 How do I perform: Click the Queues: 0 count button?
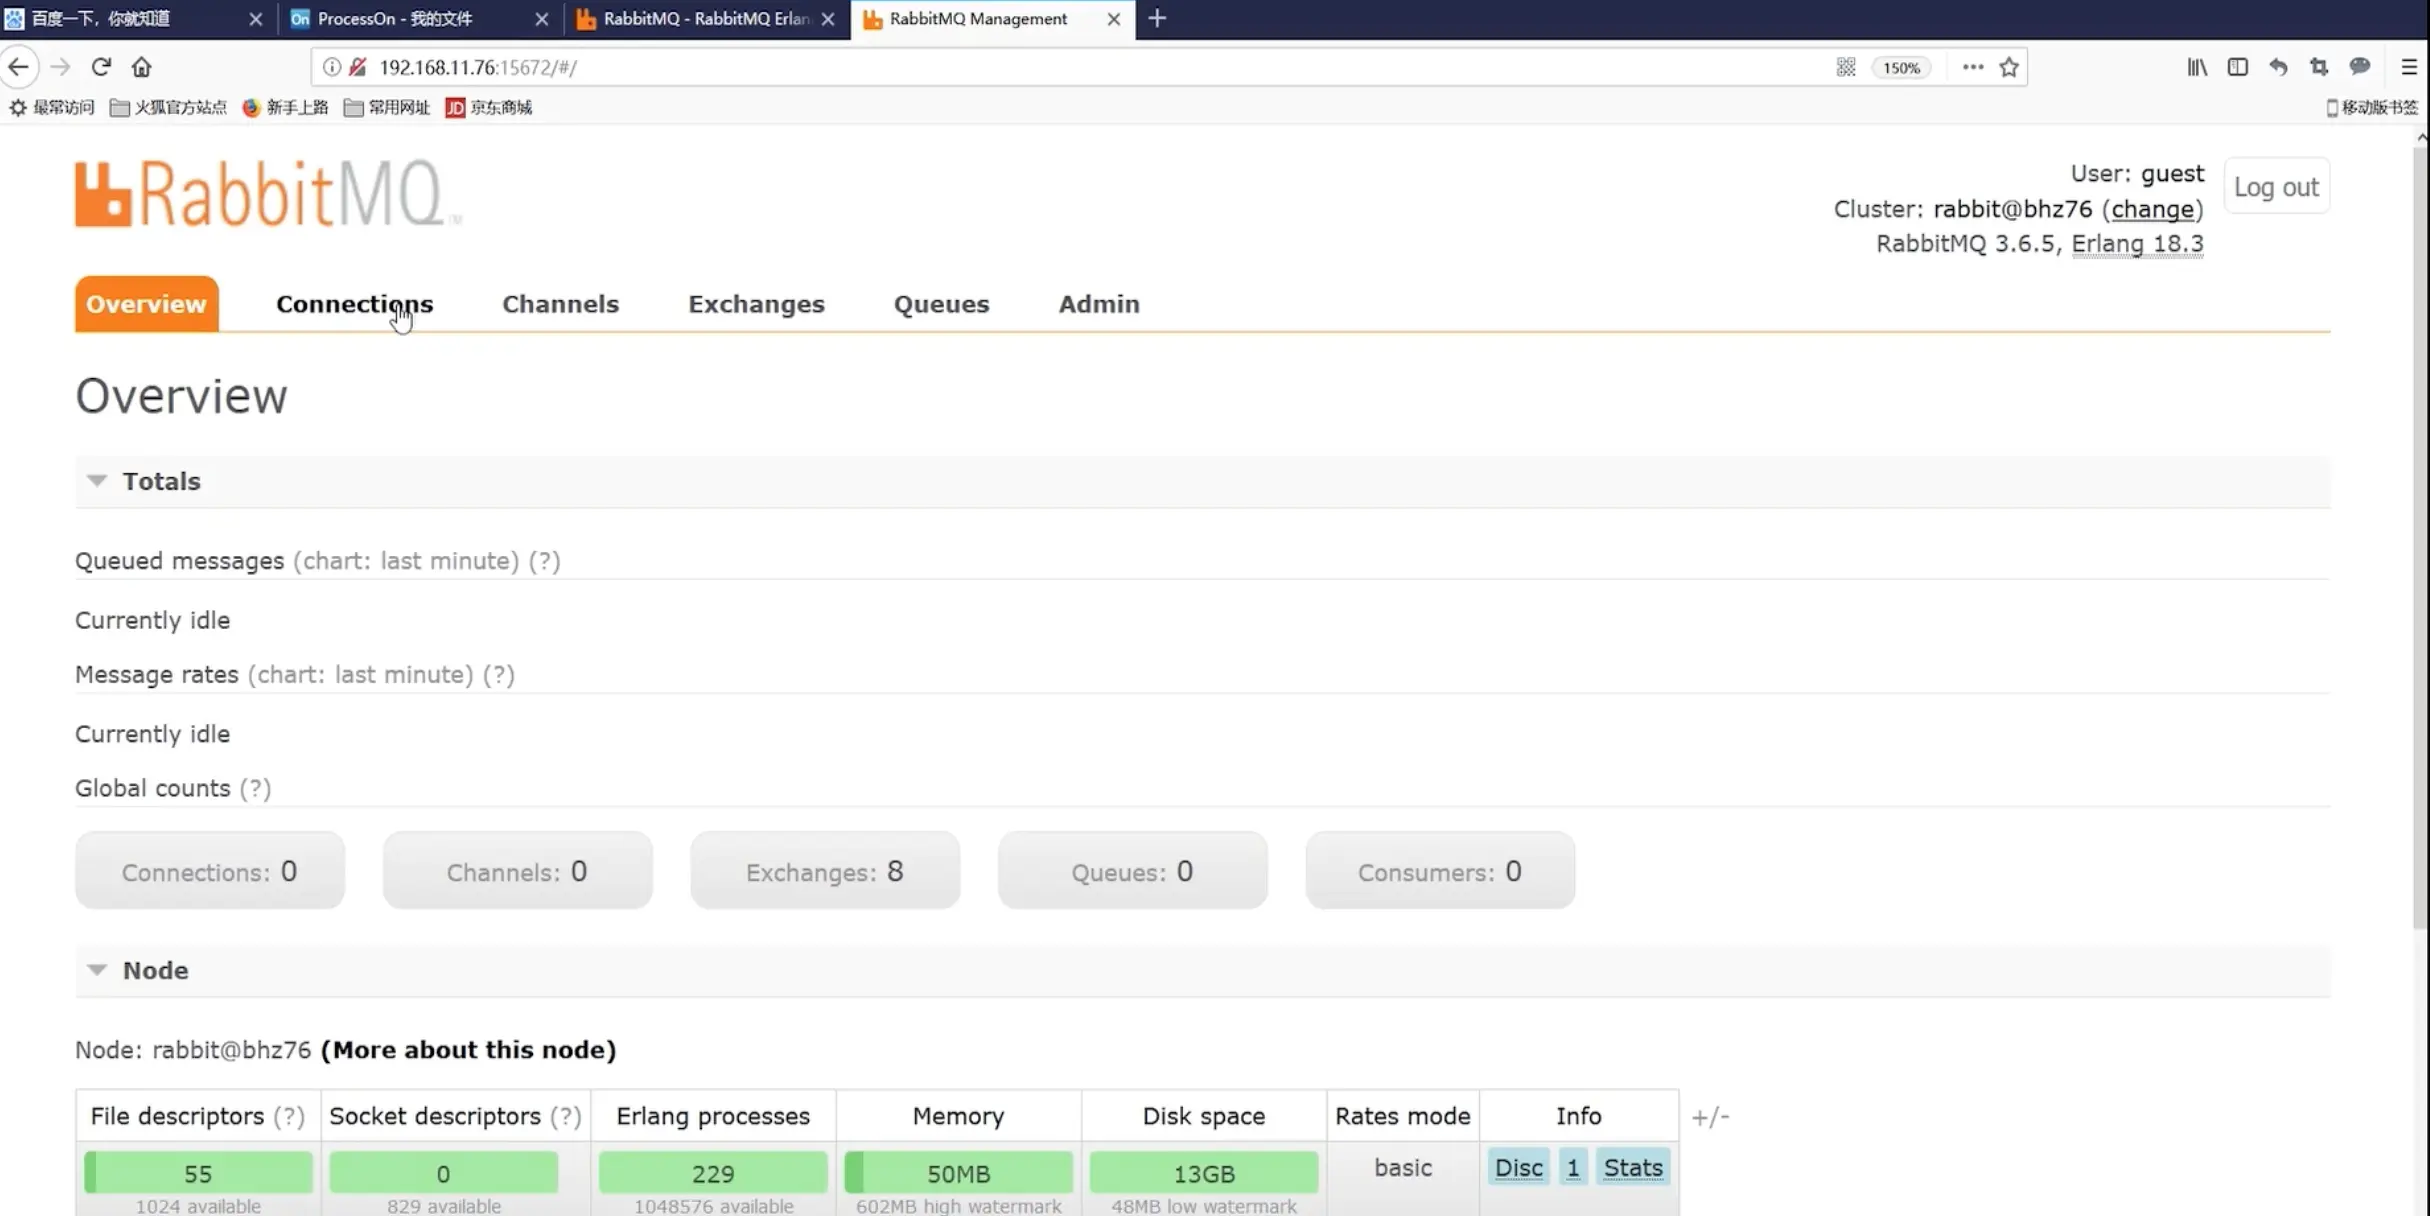tap(1132, 871)
